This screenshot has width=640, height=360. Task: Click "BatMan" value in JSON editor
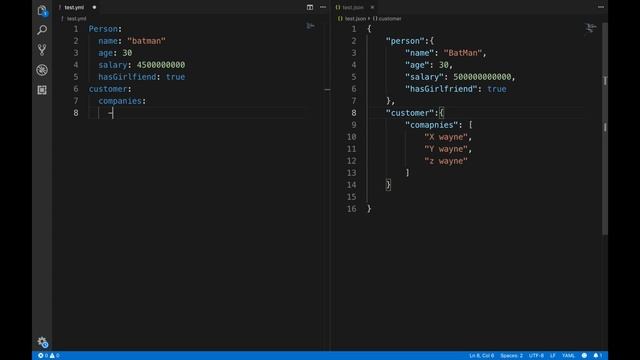point(463,53)
